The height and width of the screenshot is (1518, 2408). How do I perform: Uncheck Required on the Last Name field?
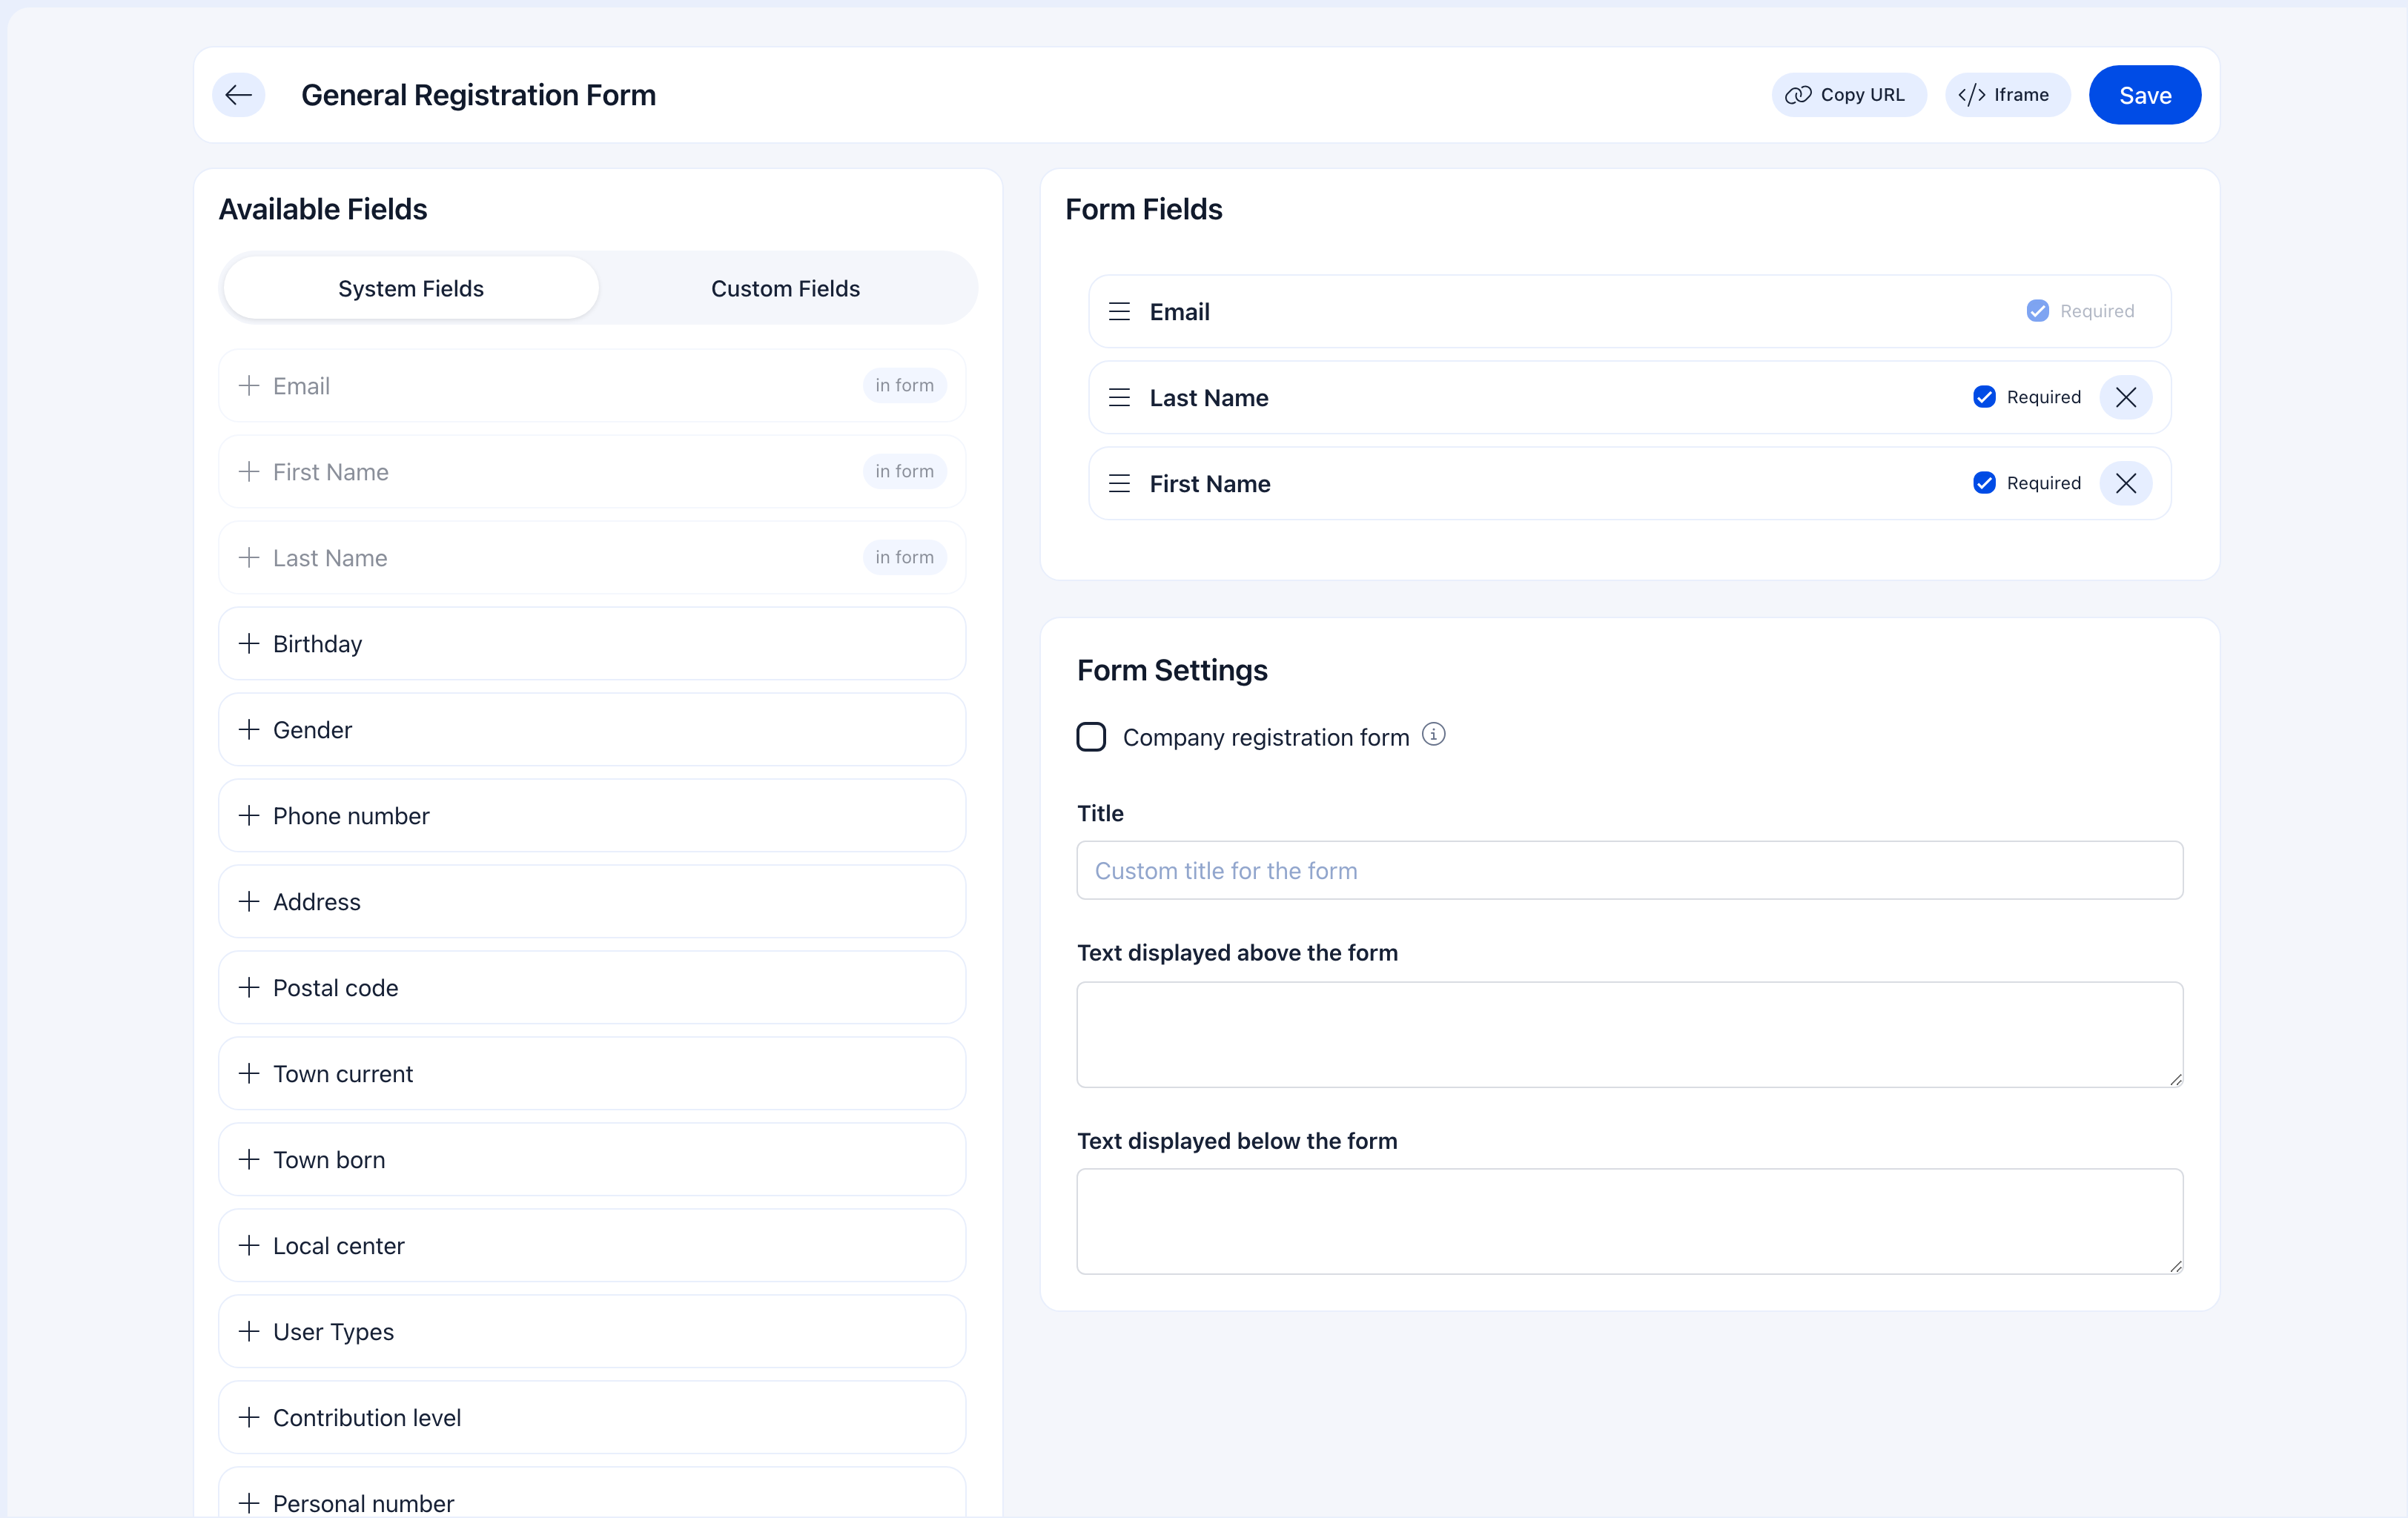(x=1985, y=397)
